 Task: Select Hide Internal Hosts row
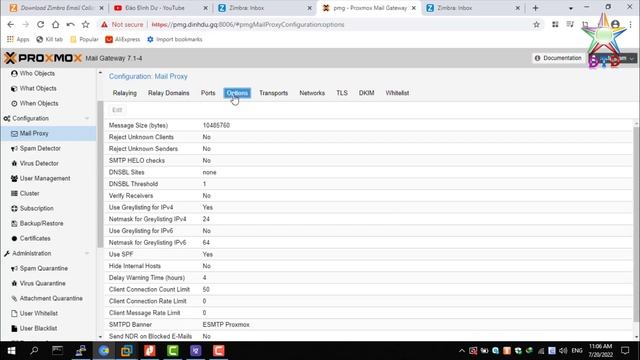[369, 266]
